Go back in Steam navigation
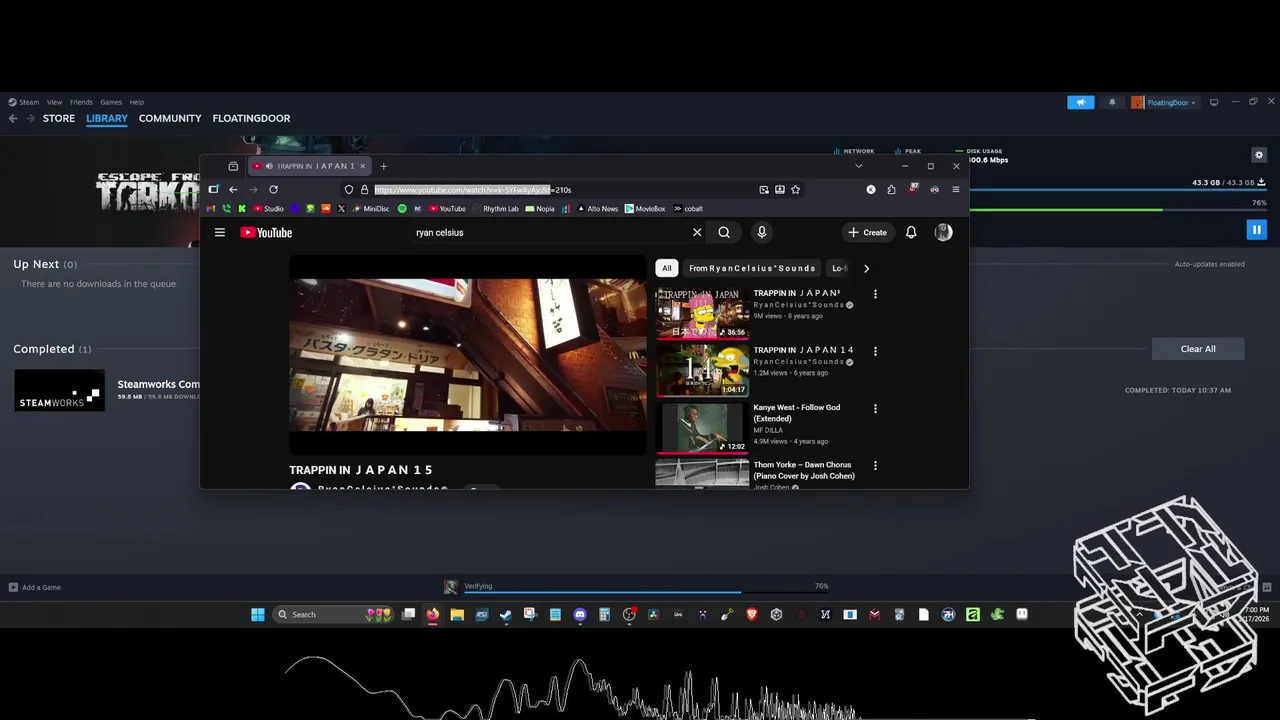 point(13,118)
